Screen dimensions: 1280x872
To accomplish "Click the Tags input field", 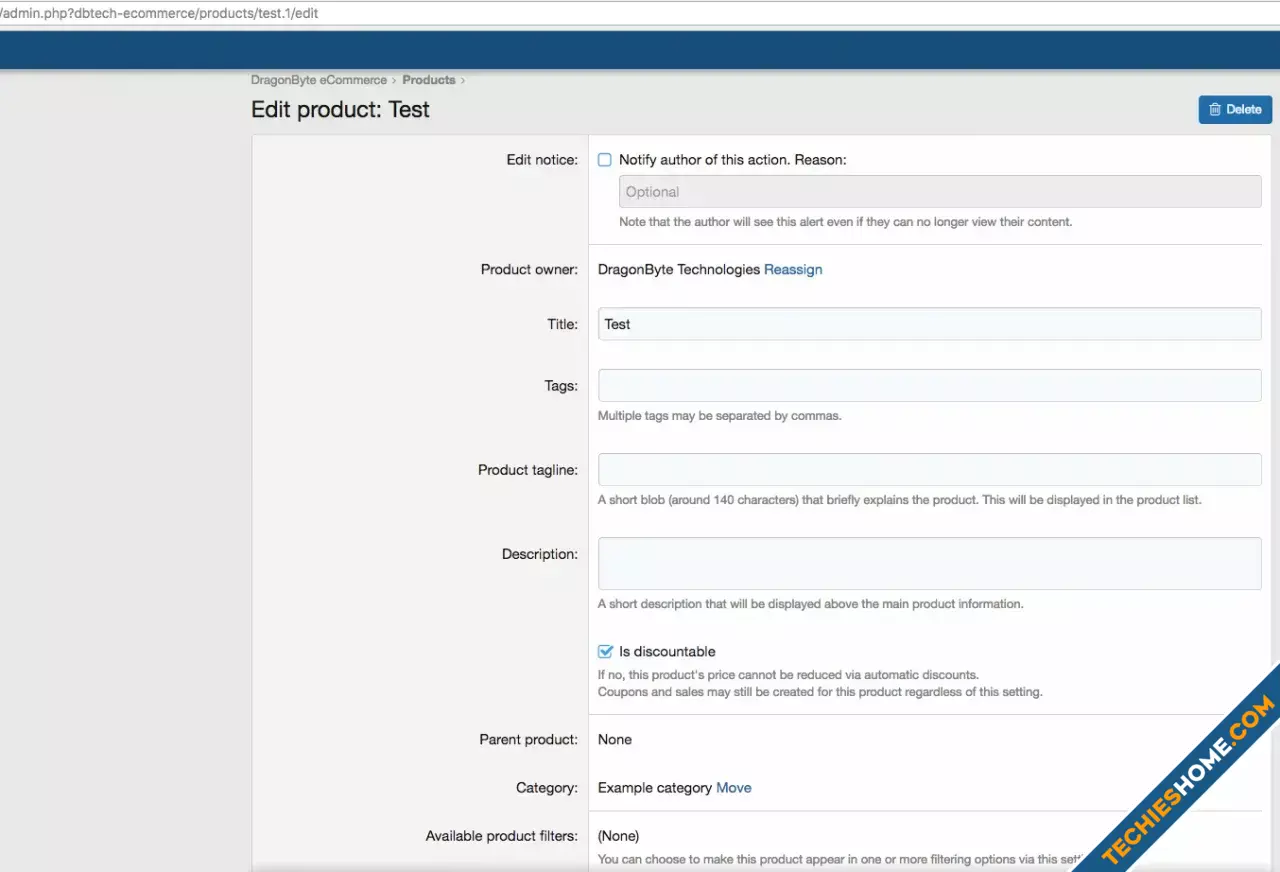I will tap(930, 386).
